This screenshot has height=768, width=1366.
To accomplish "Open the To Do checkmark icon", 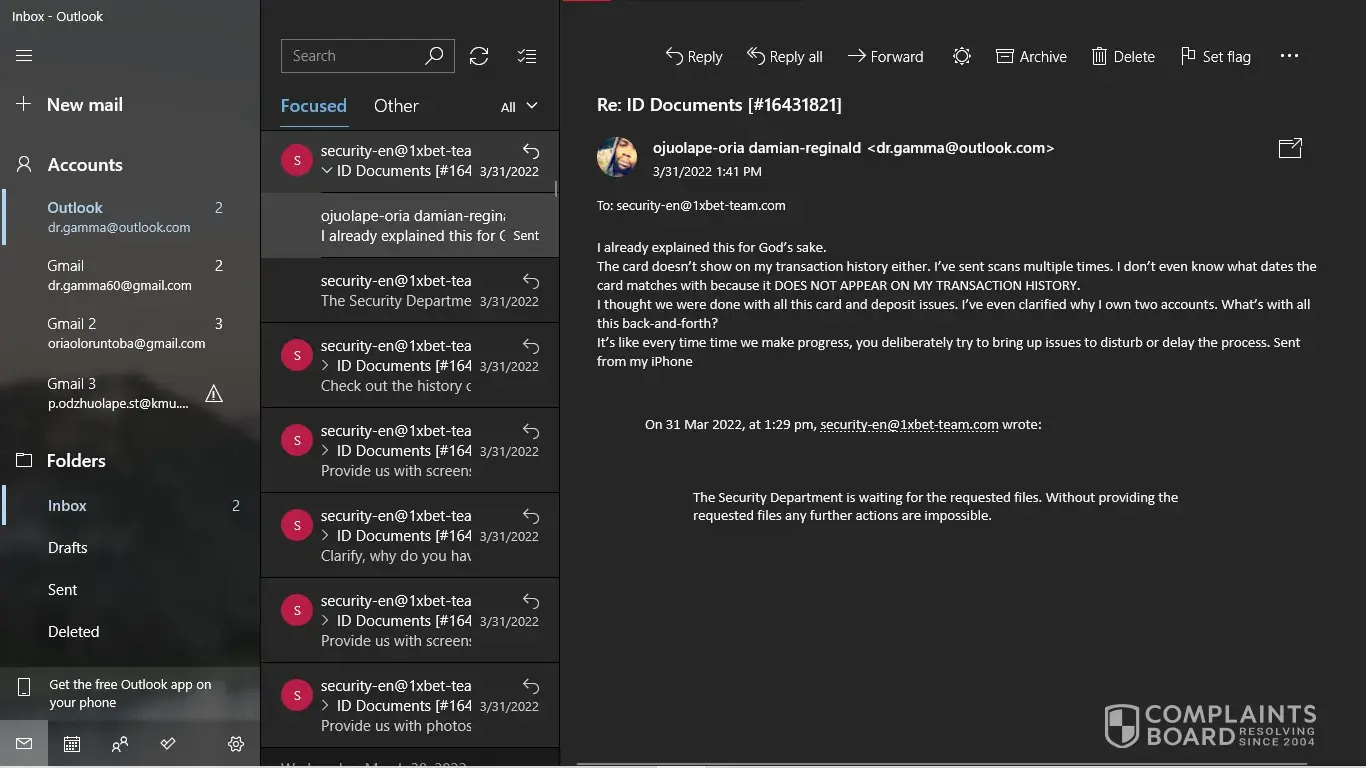I will (168, 744).
